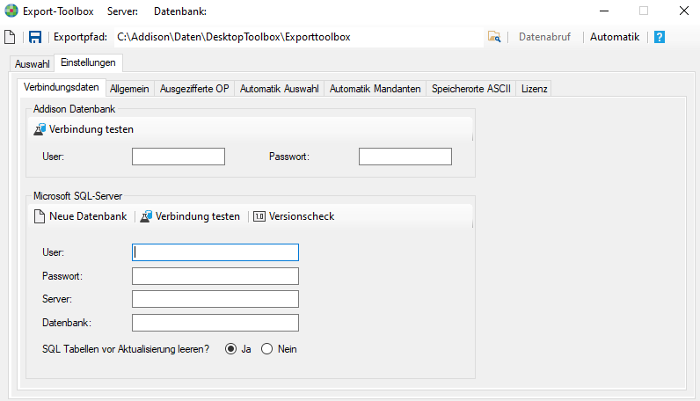The width and height of the screenshot is (700, 401).
Task: Switch to Speicherorte ASCII tab
Action: (x=471, y=89)
